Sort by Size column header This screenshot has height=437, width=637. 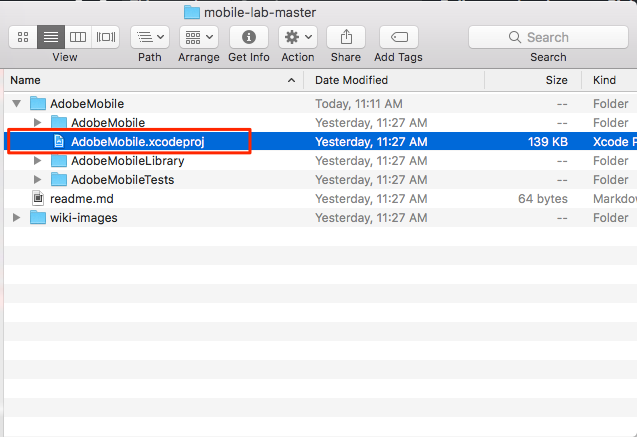533,80
